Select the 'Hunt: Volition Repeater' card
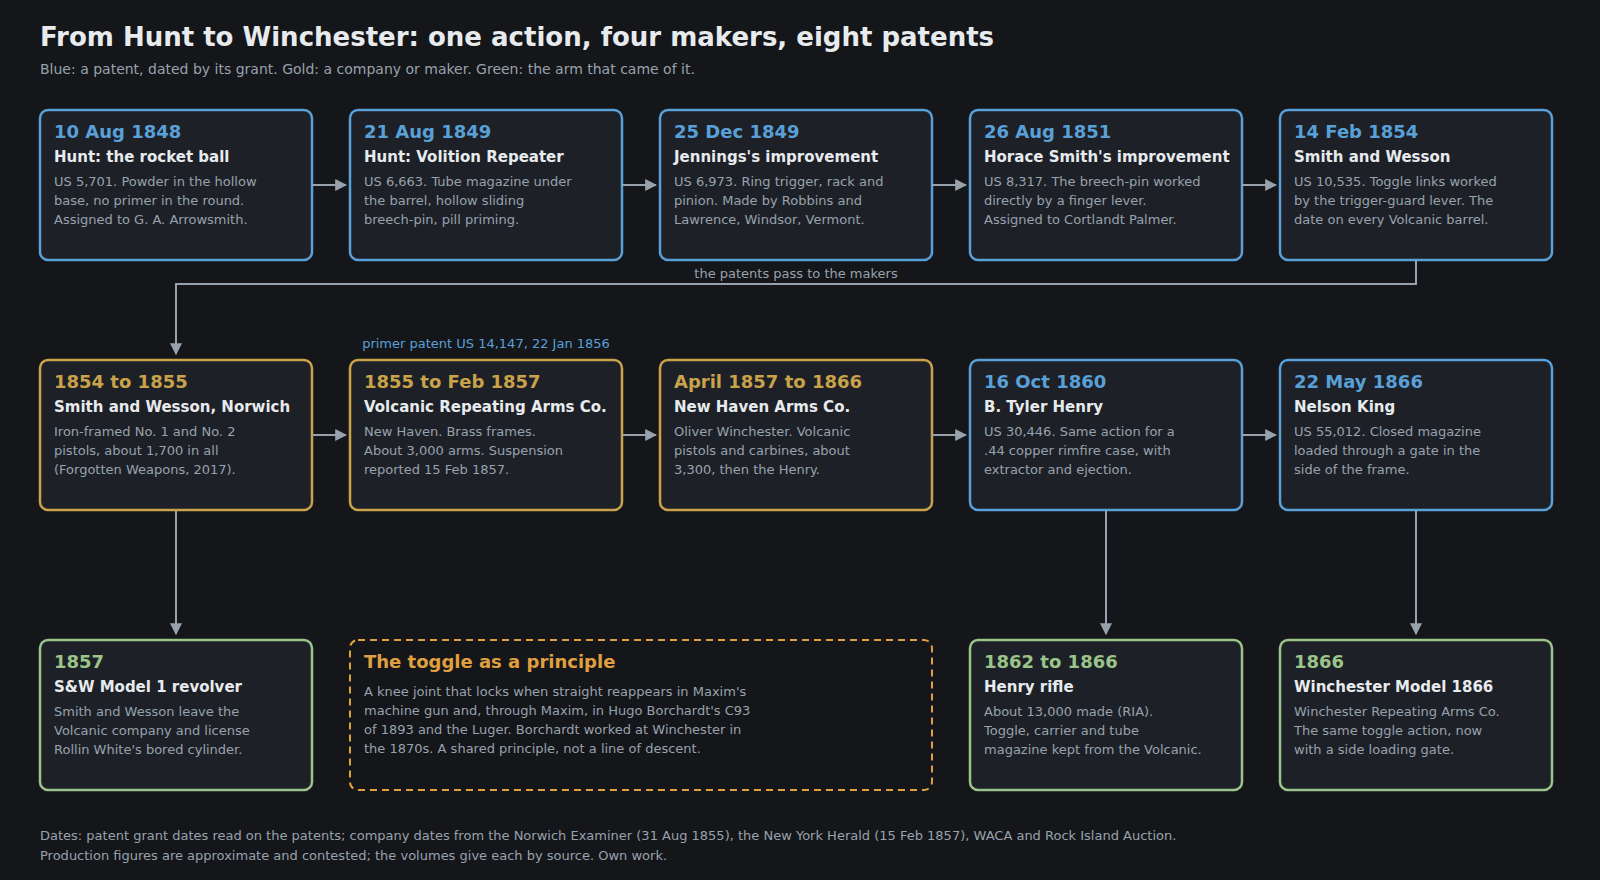This screenshot has width=1600, height=880. tap(486, 185)
